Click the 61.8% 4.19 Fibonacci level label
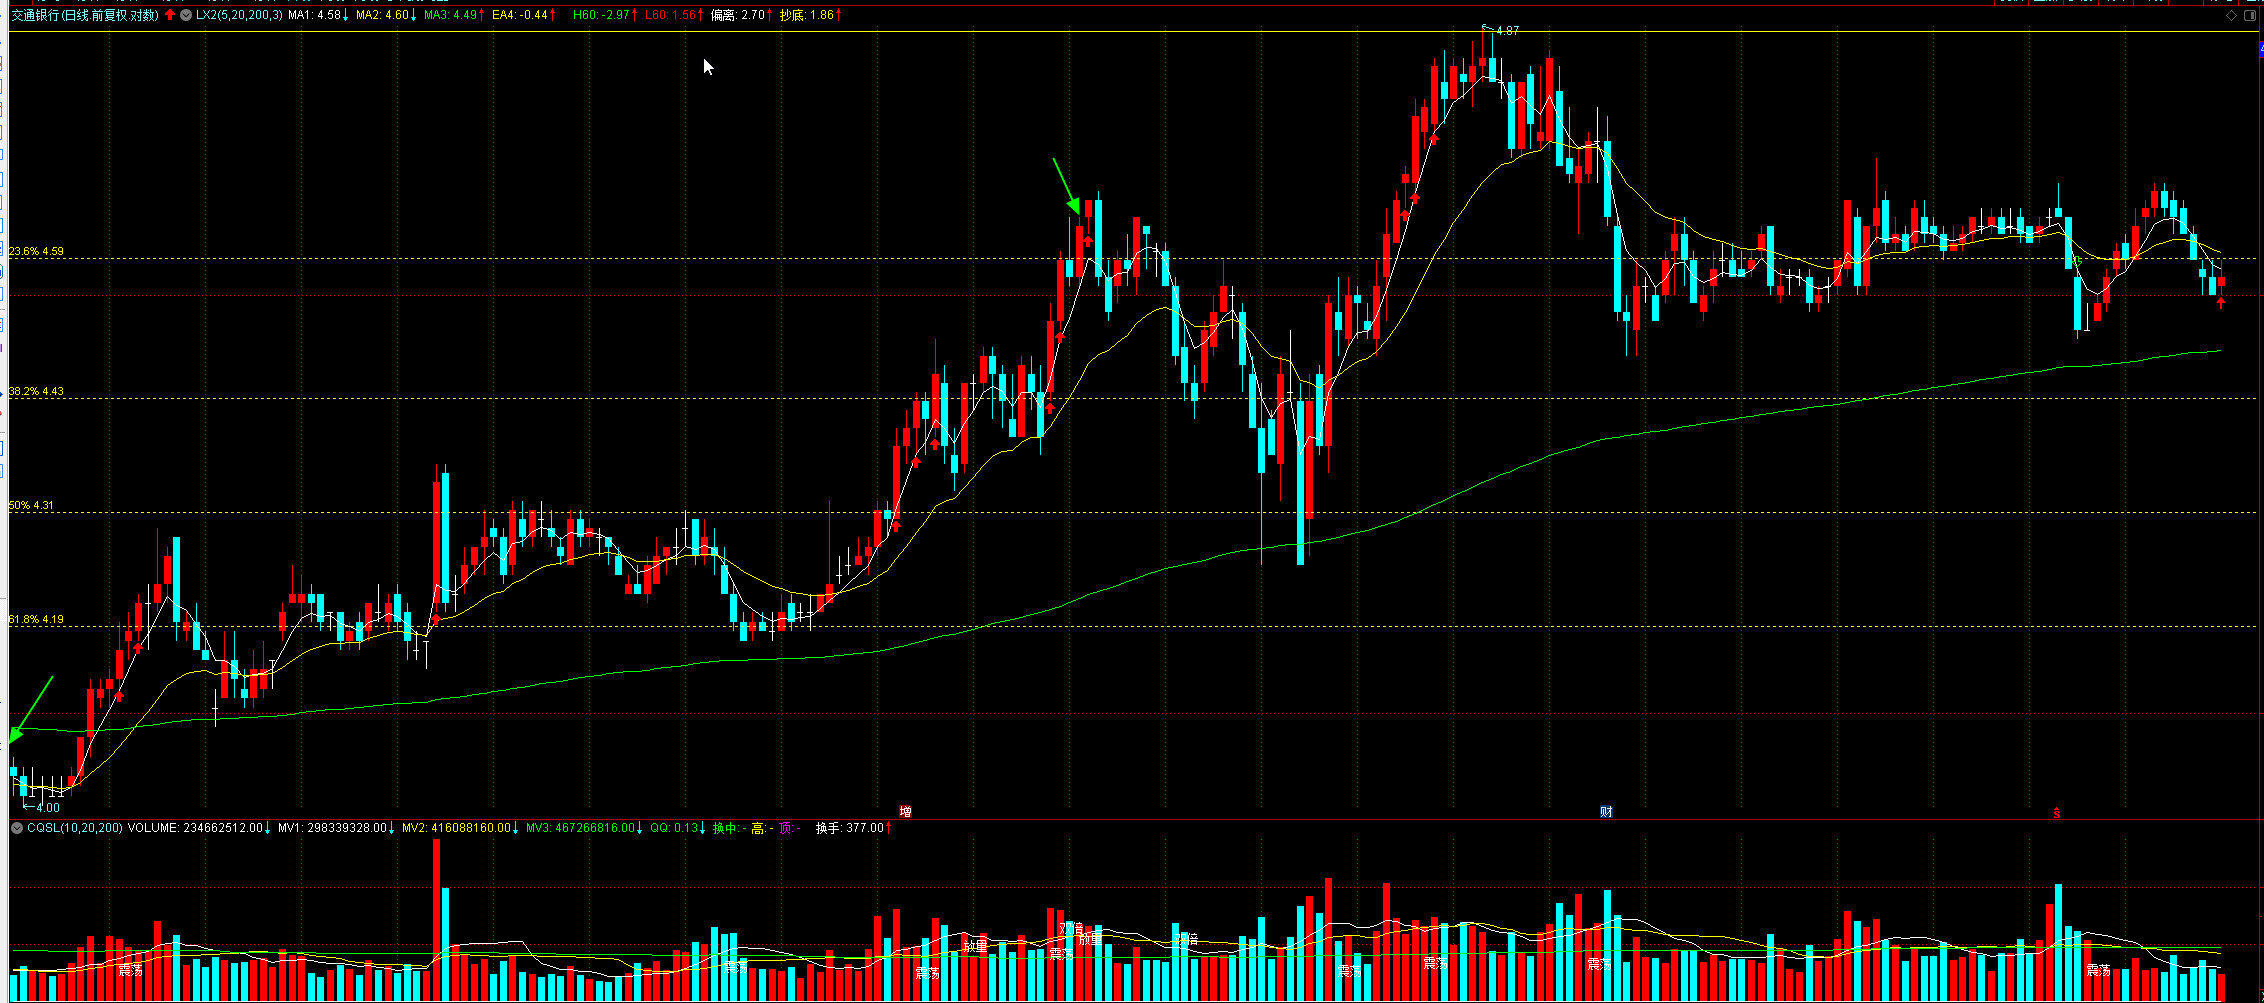The width and height of the screenshot is (2264, 1003). 36,620
